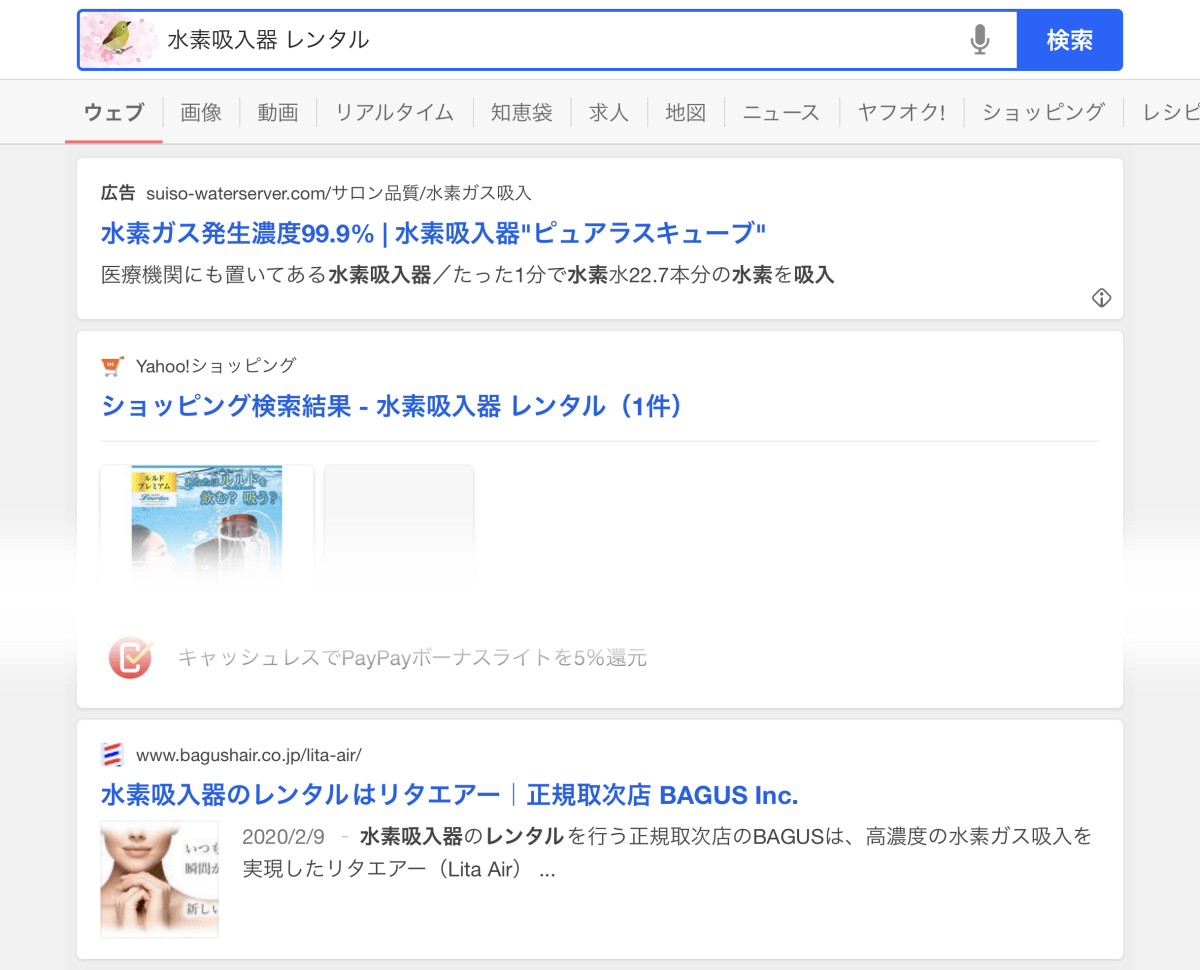The height and width of the screenshot is (970, 1200).
Task: Click the www.bagushair.co.jp/lita-air/ URL
Action: point(249,755)
